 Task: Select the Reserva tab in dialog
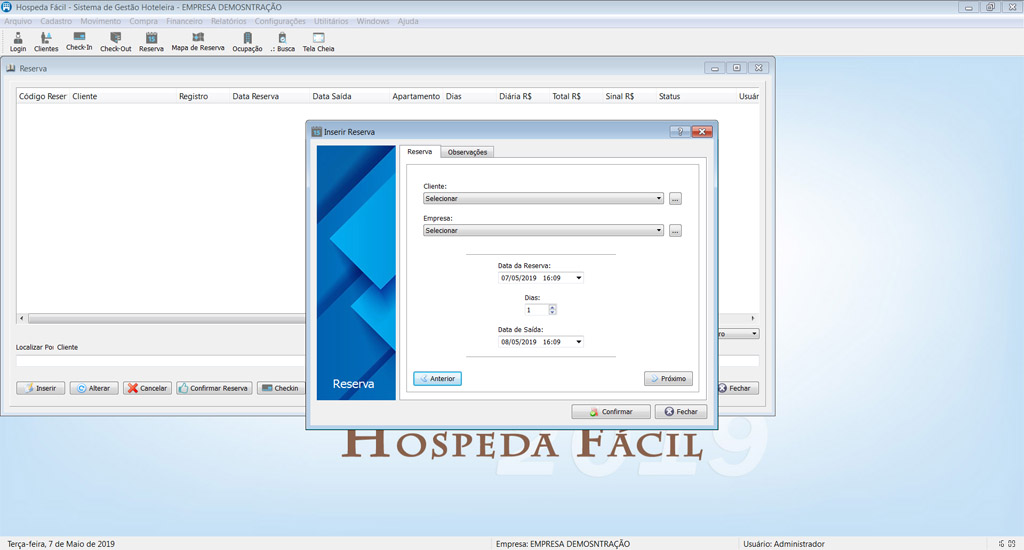point(419,152)
